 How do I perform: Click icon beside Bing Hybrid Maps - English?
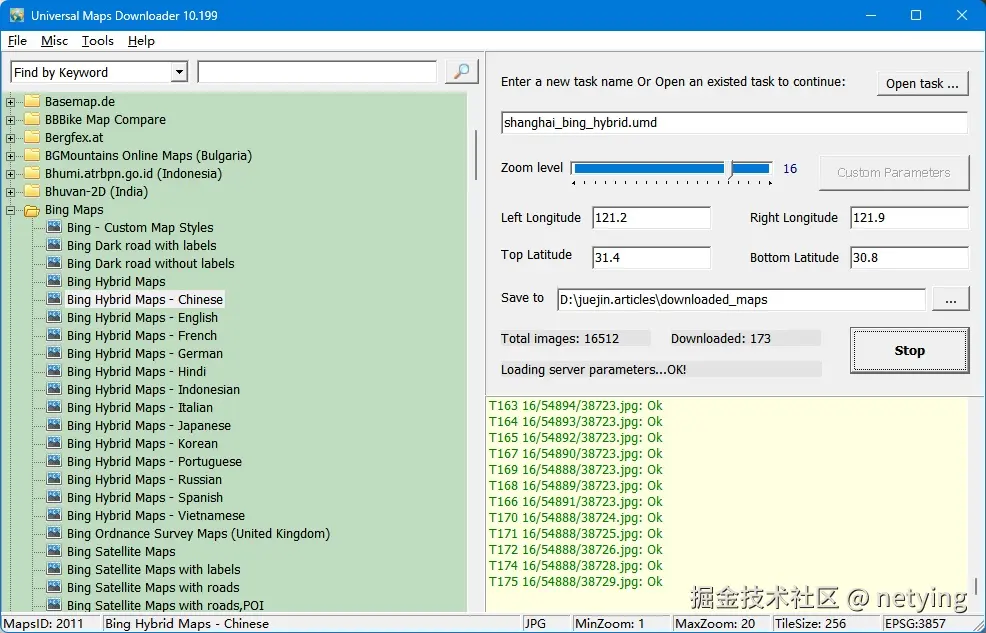[x=54, y=317]
